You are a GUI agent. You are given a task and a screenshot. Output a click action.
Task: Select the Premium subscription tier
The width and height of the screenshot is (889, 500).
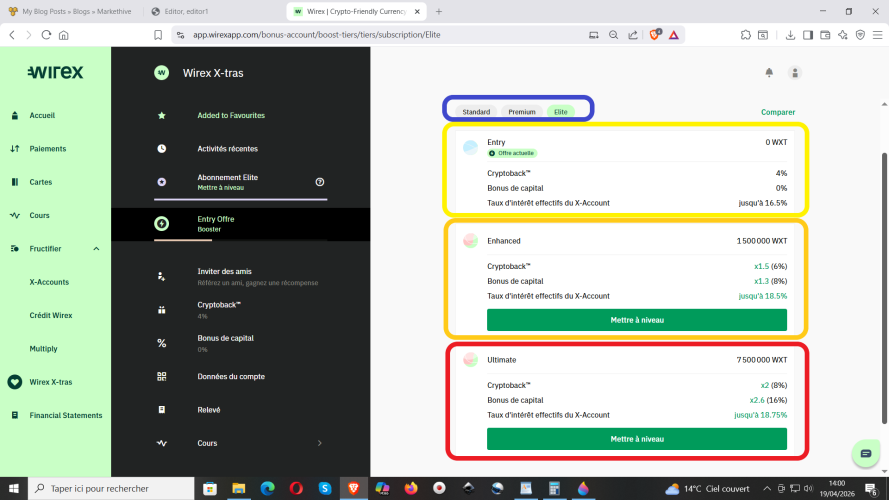[522, 112]
